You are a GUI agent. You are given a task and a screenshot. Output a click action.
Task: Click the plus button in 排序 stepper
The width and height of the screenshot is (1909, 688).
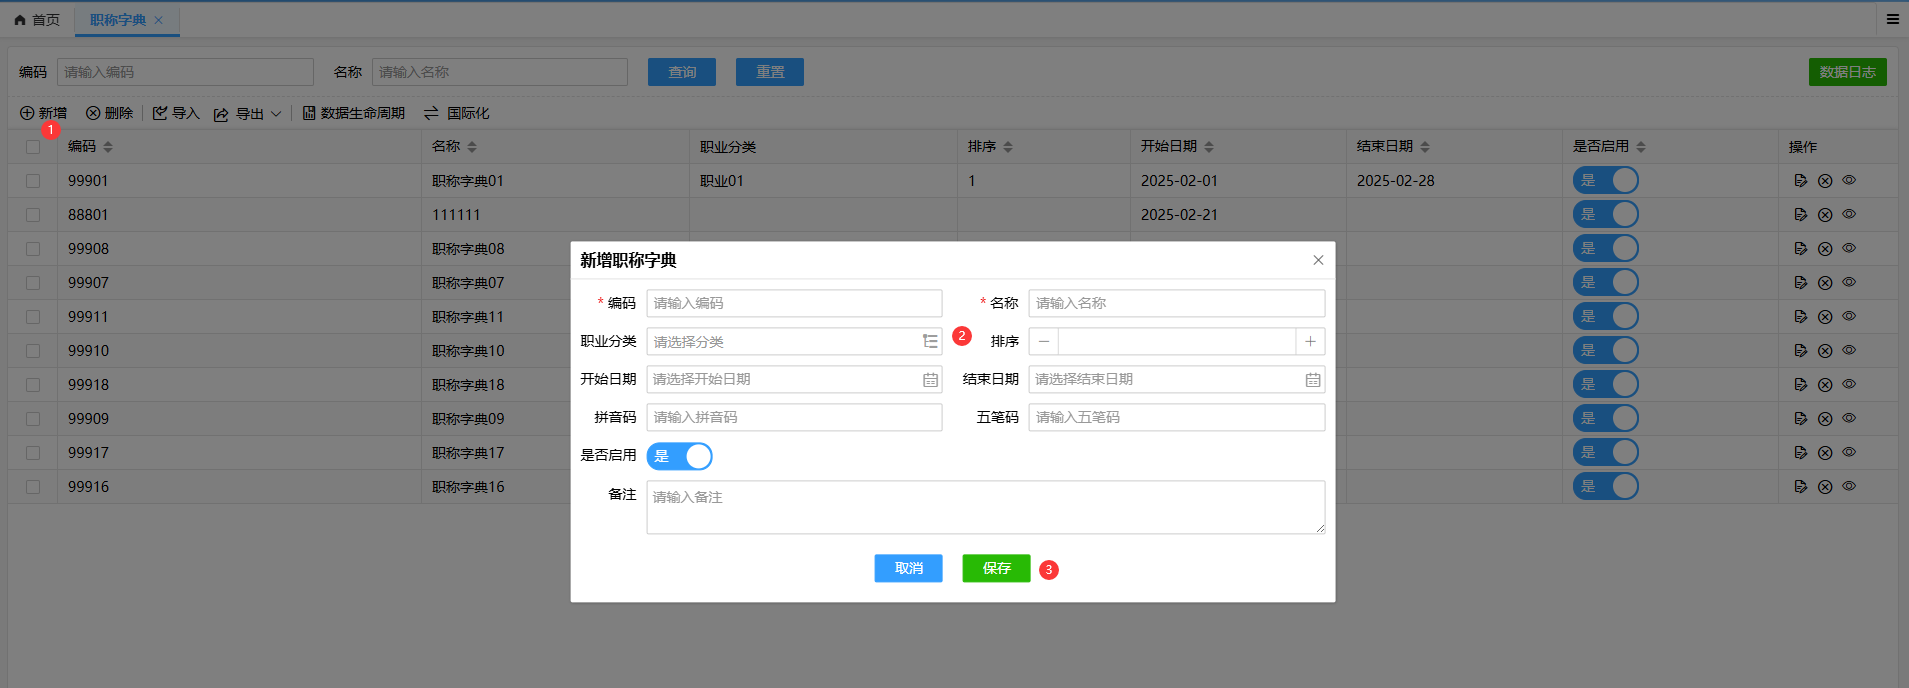1310,342
